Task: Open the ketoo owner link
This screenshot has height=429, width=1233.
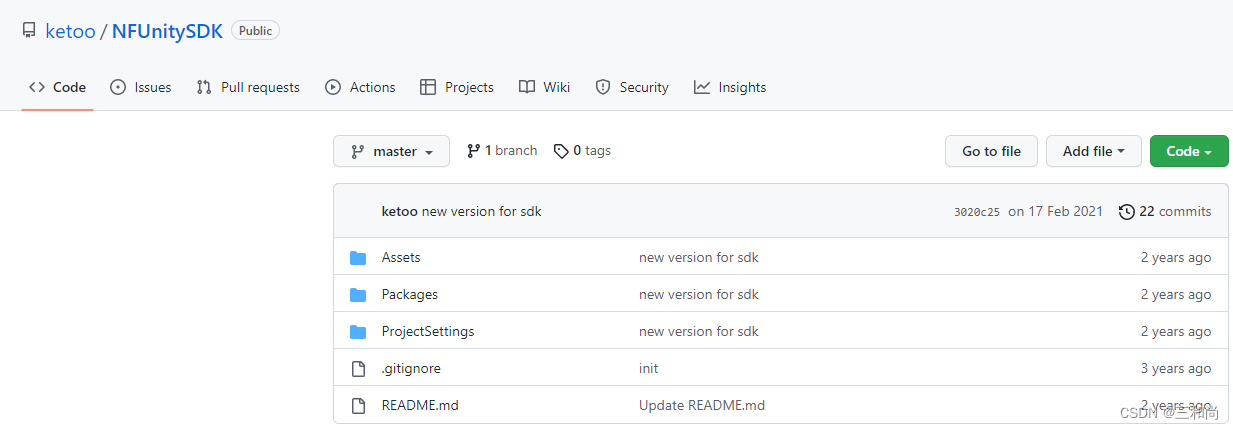Action: point(70,31)
